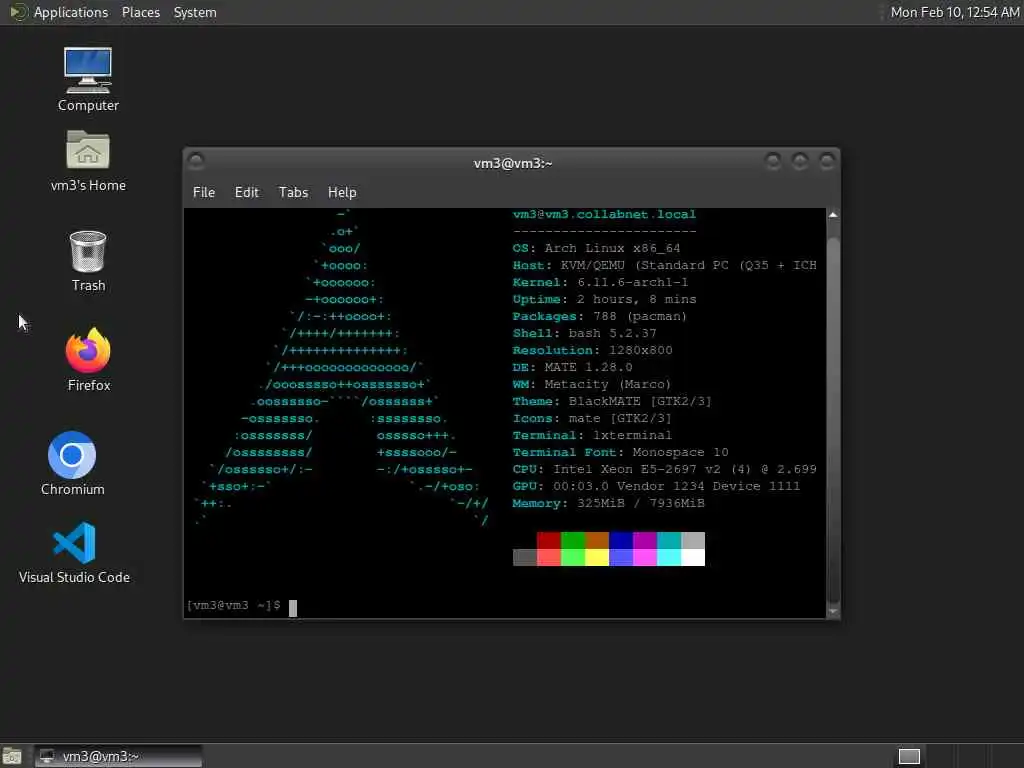Click the dark red color block in neofetch palette

(549, 540)
